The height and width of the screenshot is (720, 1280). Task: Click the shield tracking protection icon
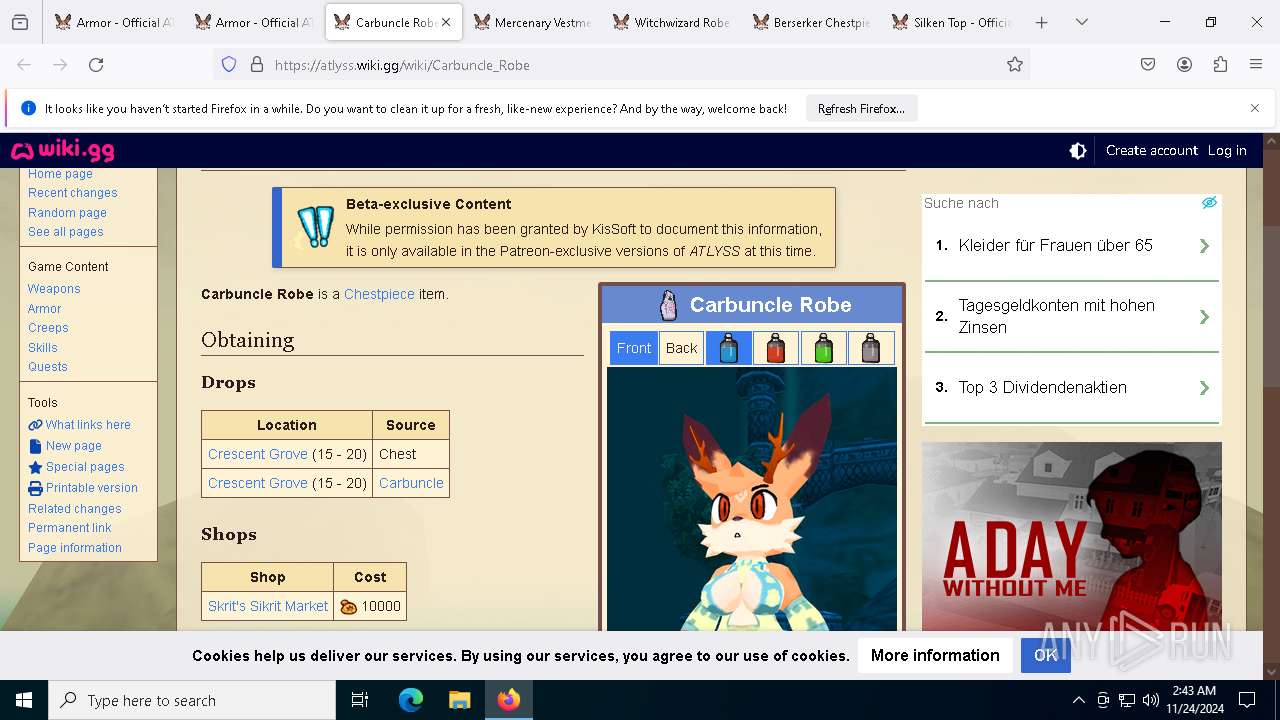pos(229,65)
